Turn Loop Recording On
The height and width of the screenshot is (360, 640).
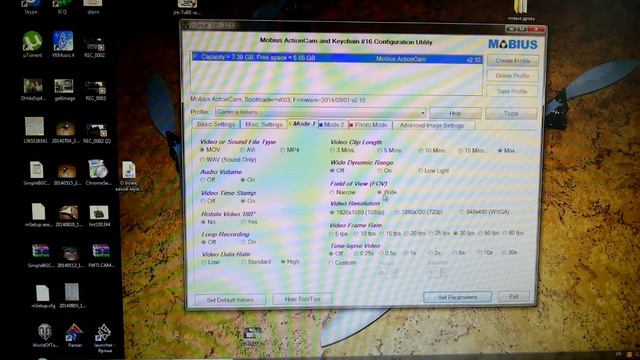(249, 242)
